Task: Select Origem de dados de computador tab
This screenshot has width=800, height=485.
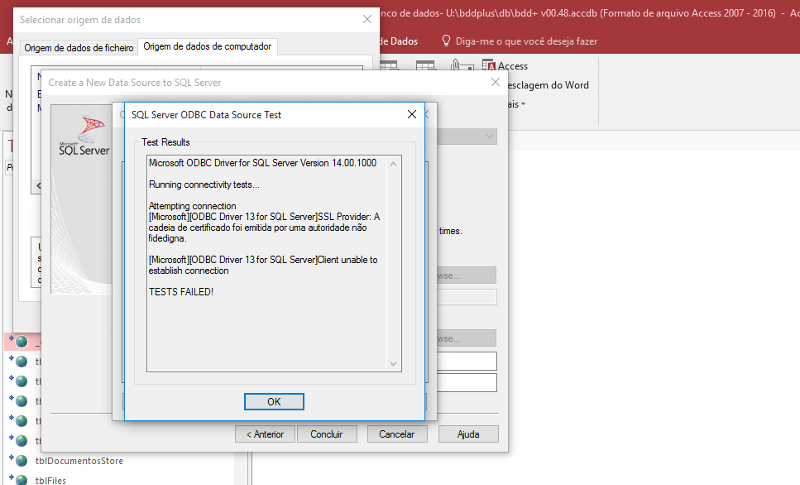Action: pyautogui.click(x=207, y=46)
